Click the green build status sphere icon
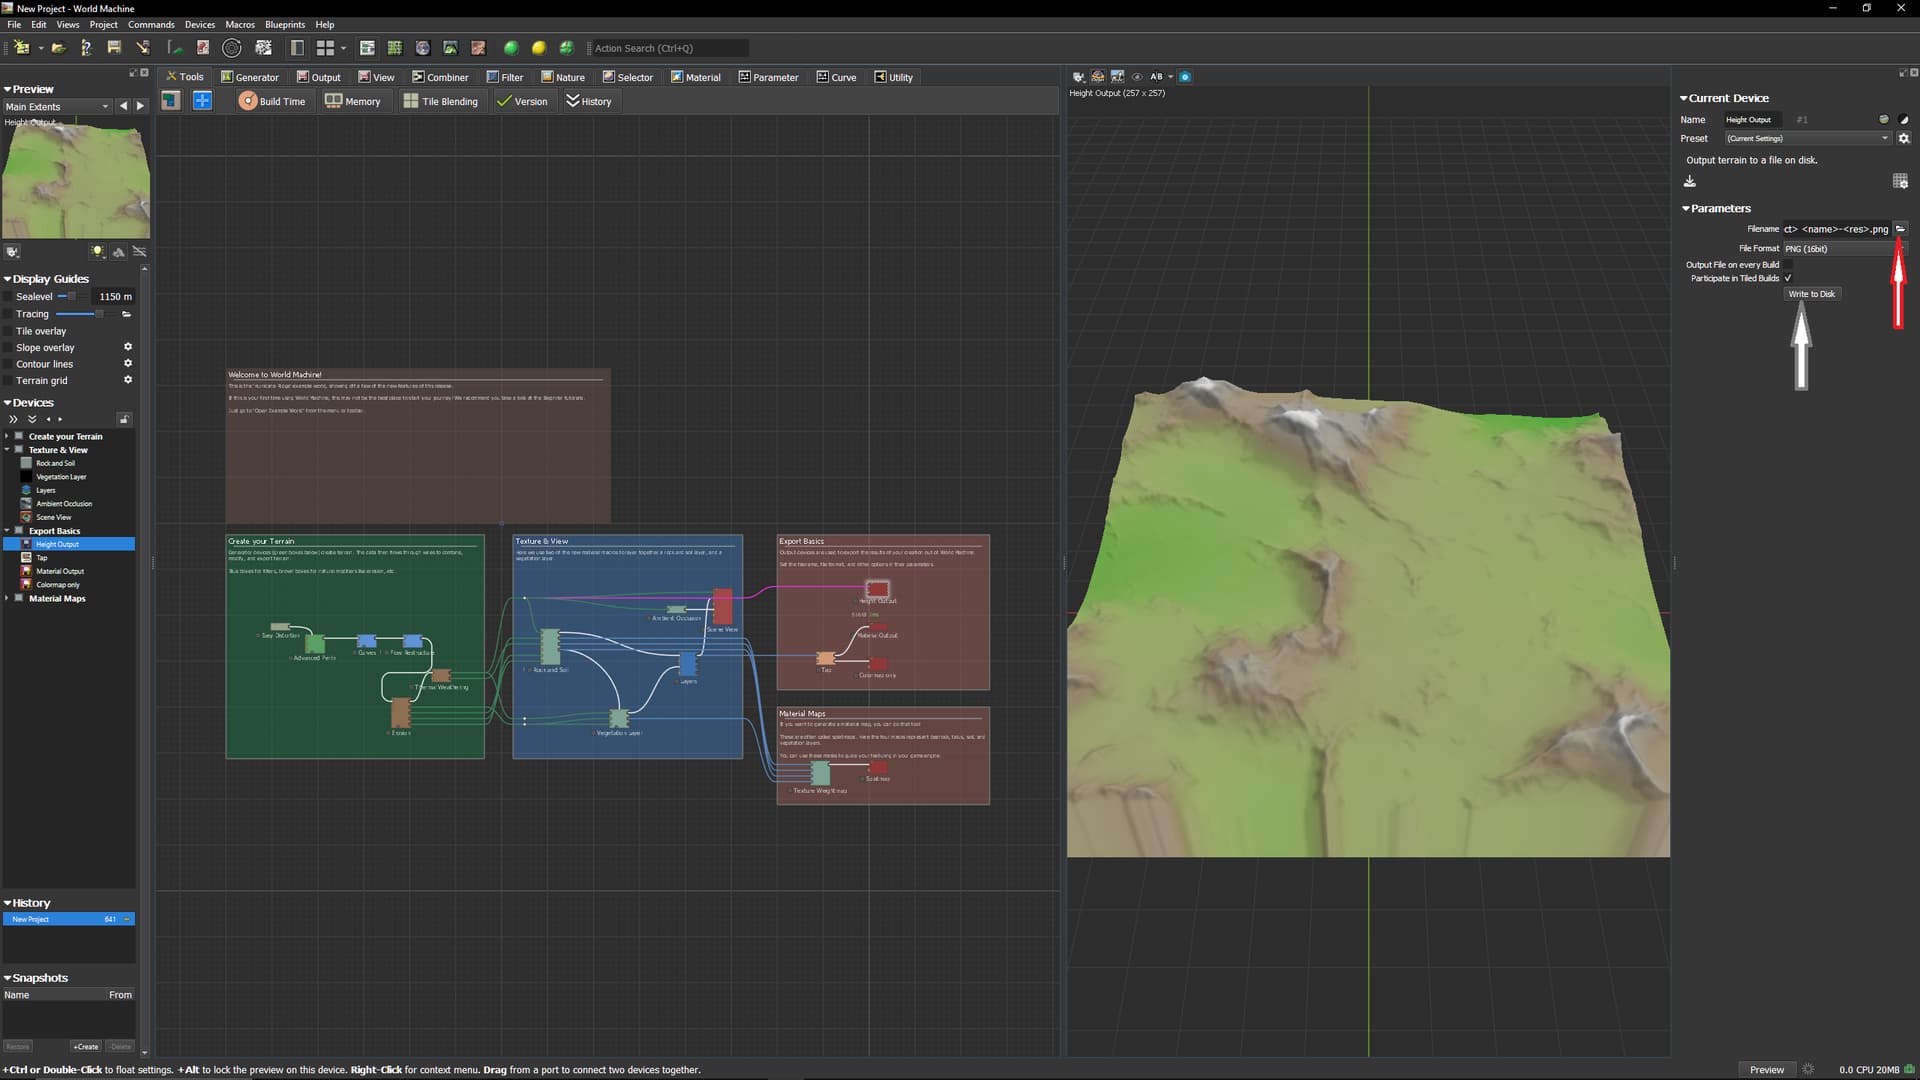This screenshot has height=1080, width=1920. click(511, 48)
